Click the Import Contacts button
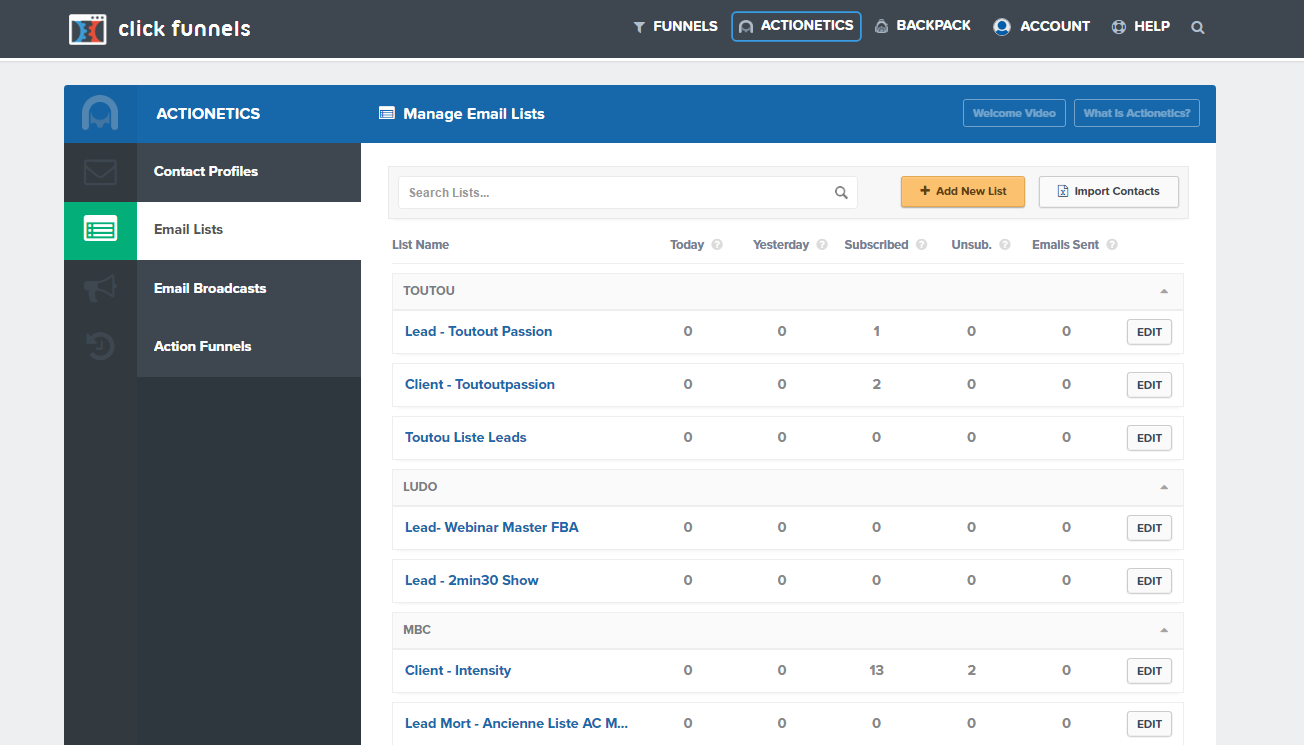The width and height of the screenshot is (1304, 745). click(x=1109, y=191)
